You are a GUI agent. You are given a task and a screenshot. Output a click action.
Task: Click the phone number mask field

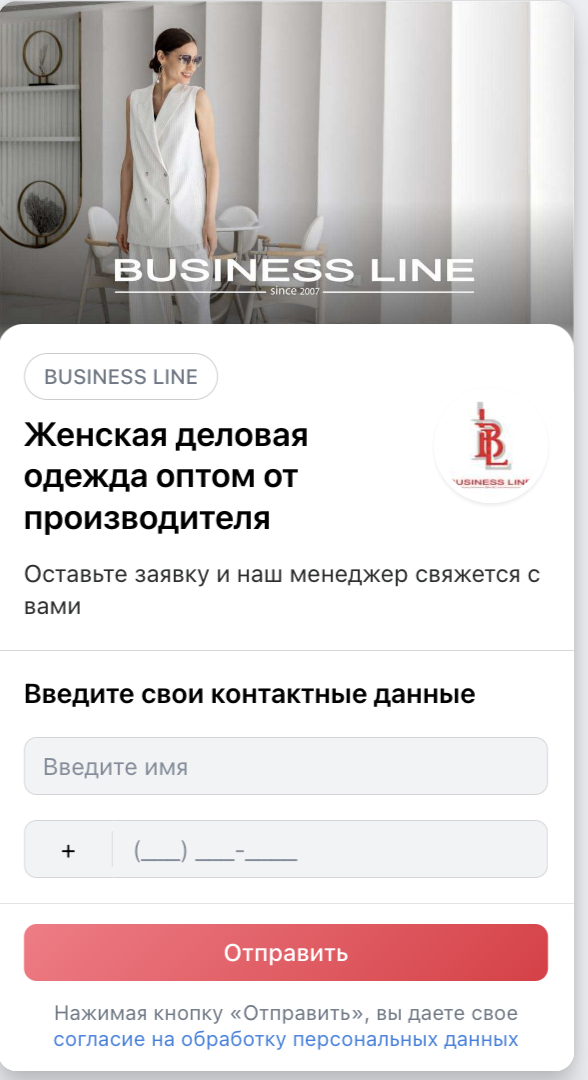(330, 850)
